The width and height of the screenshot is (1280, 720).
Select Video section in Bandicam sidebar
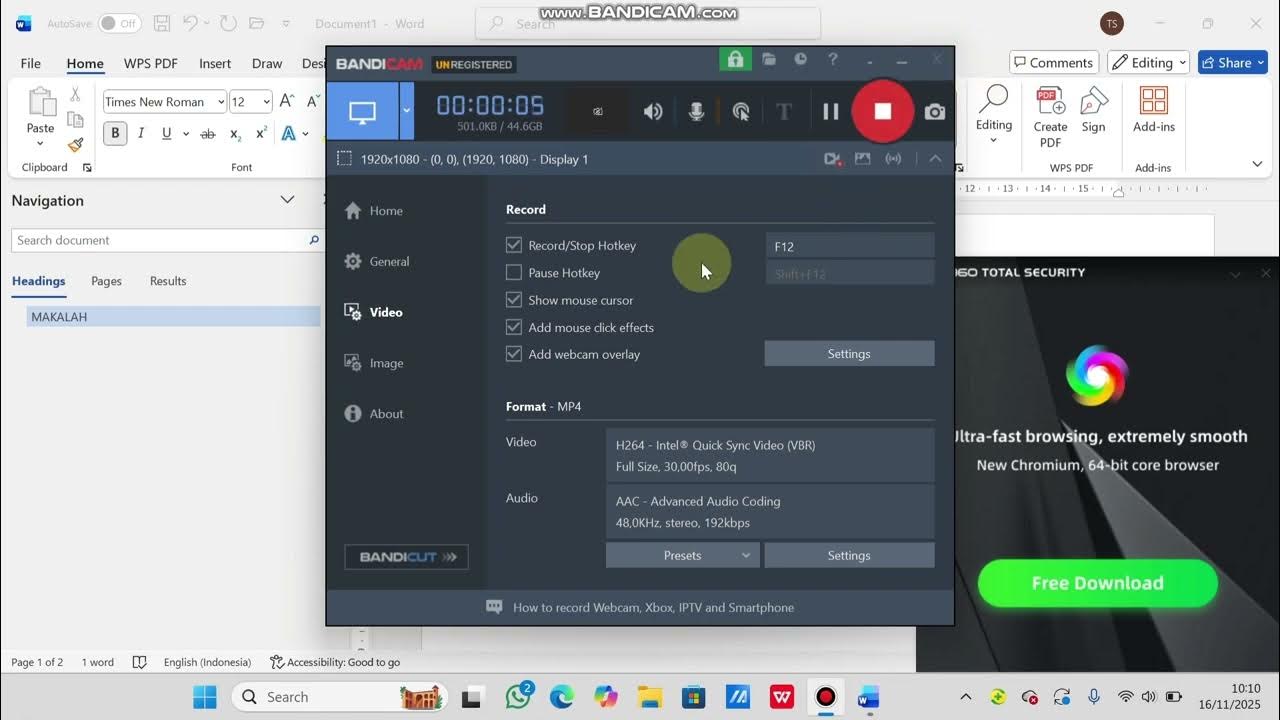click(x=374, y=312)
